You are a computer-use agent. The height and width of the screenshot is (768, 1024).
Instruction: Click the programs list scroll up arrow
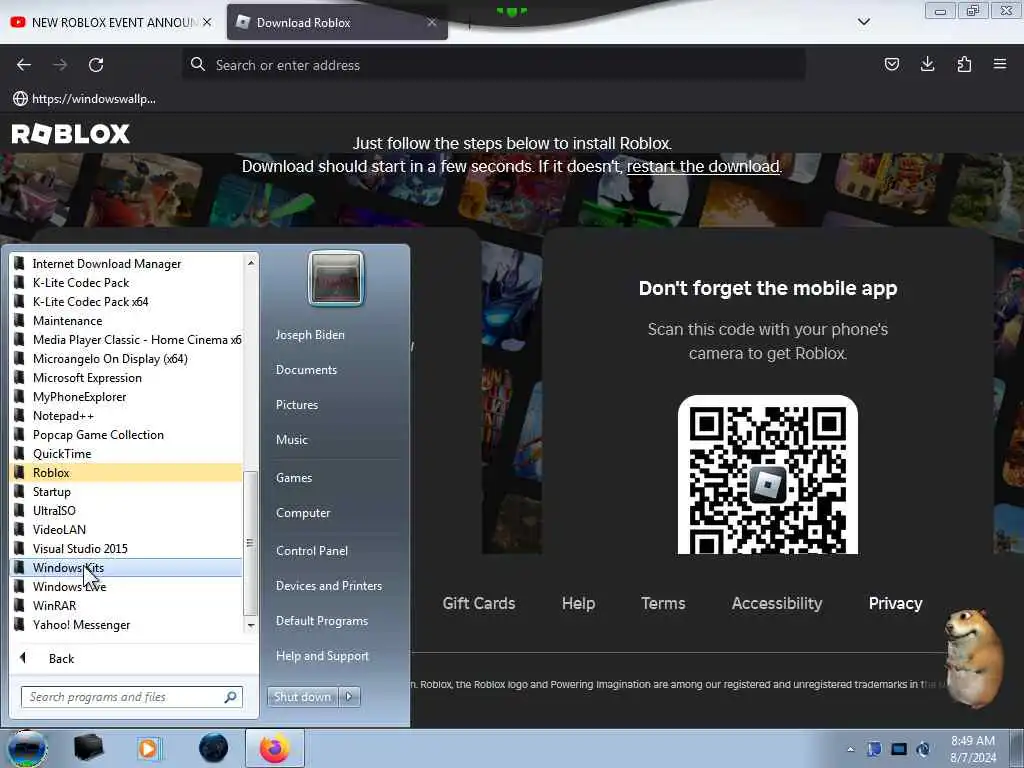(251, 263)
